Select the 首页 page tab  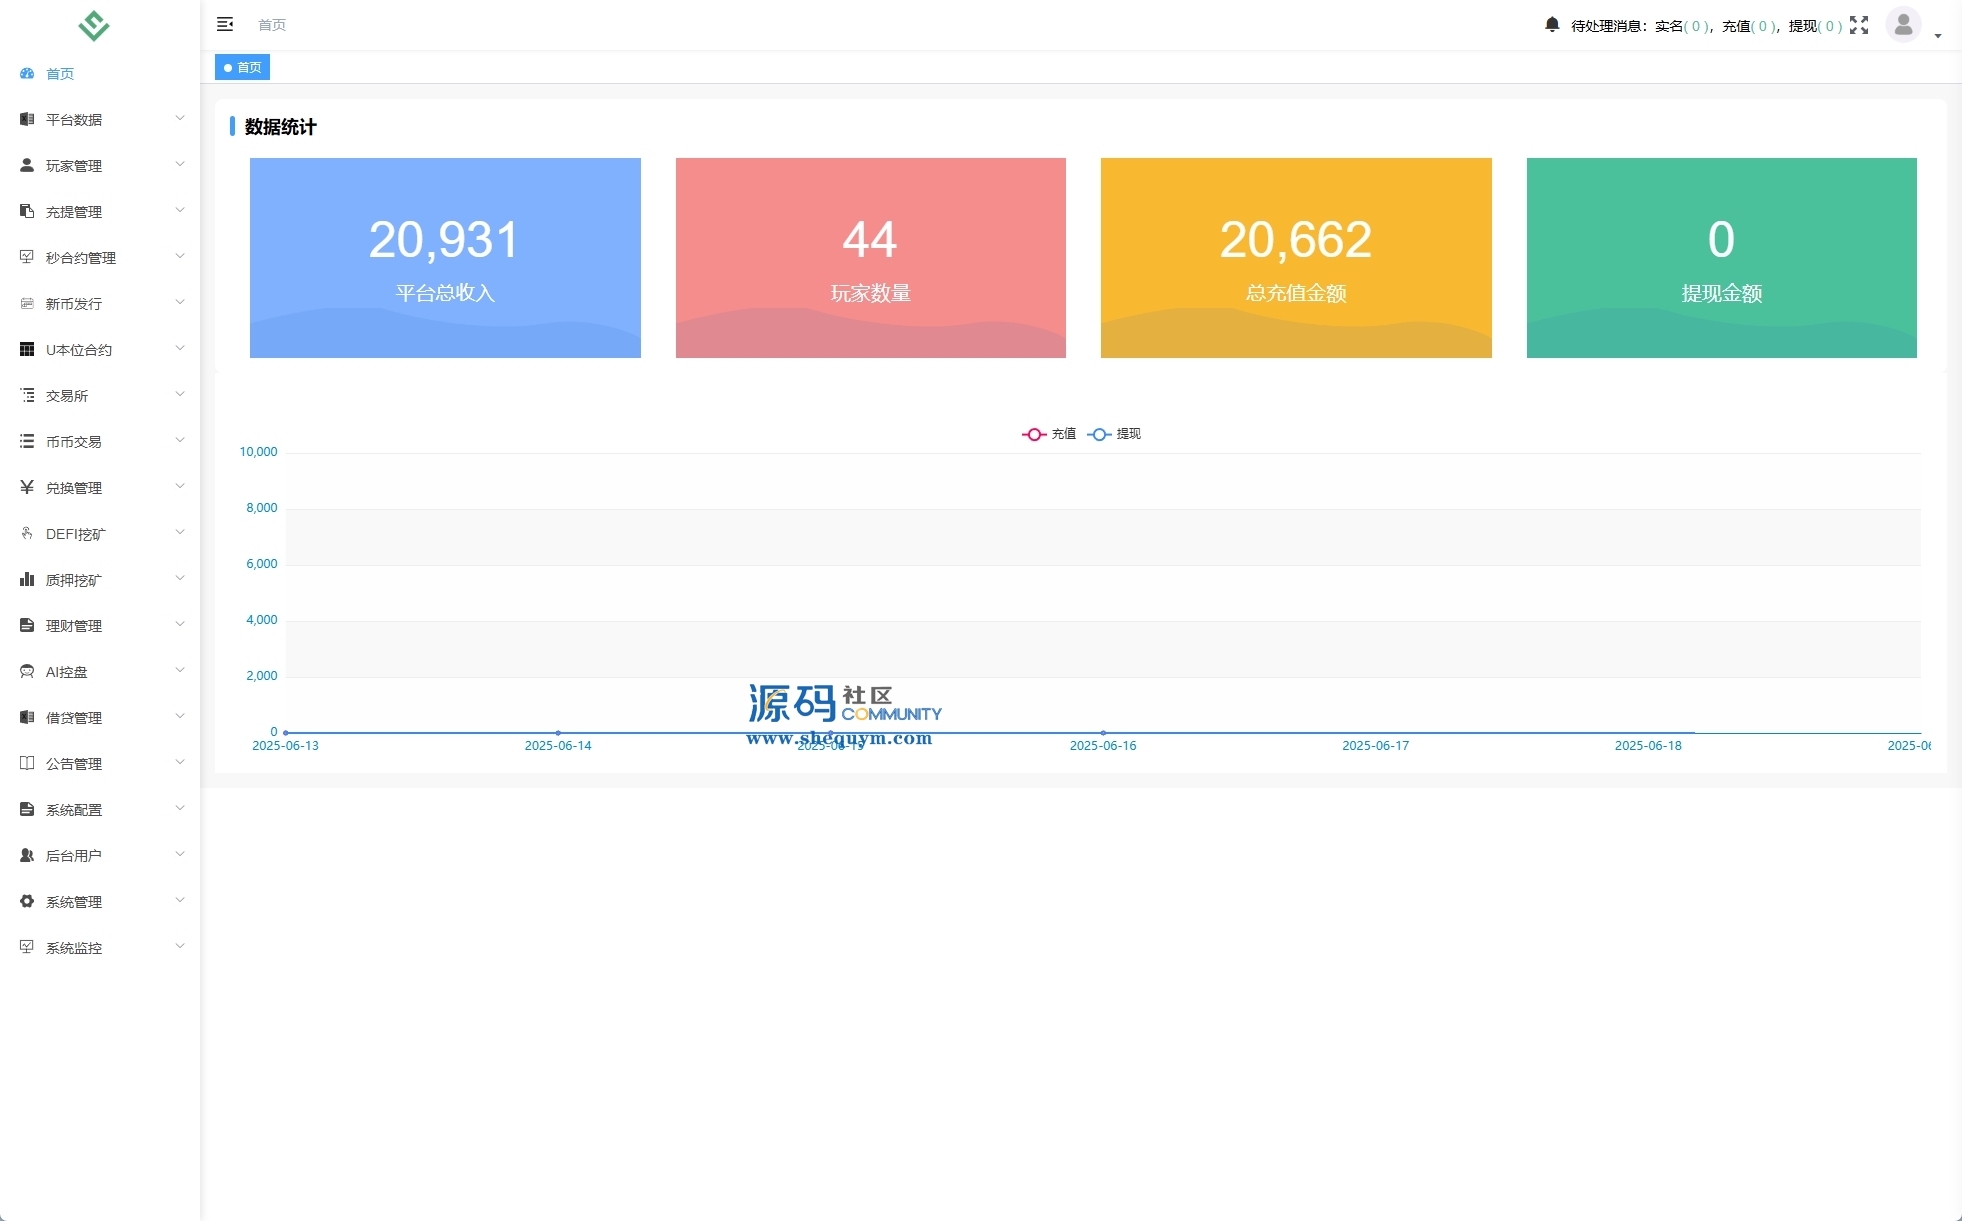(243, 68)
